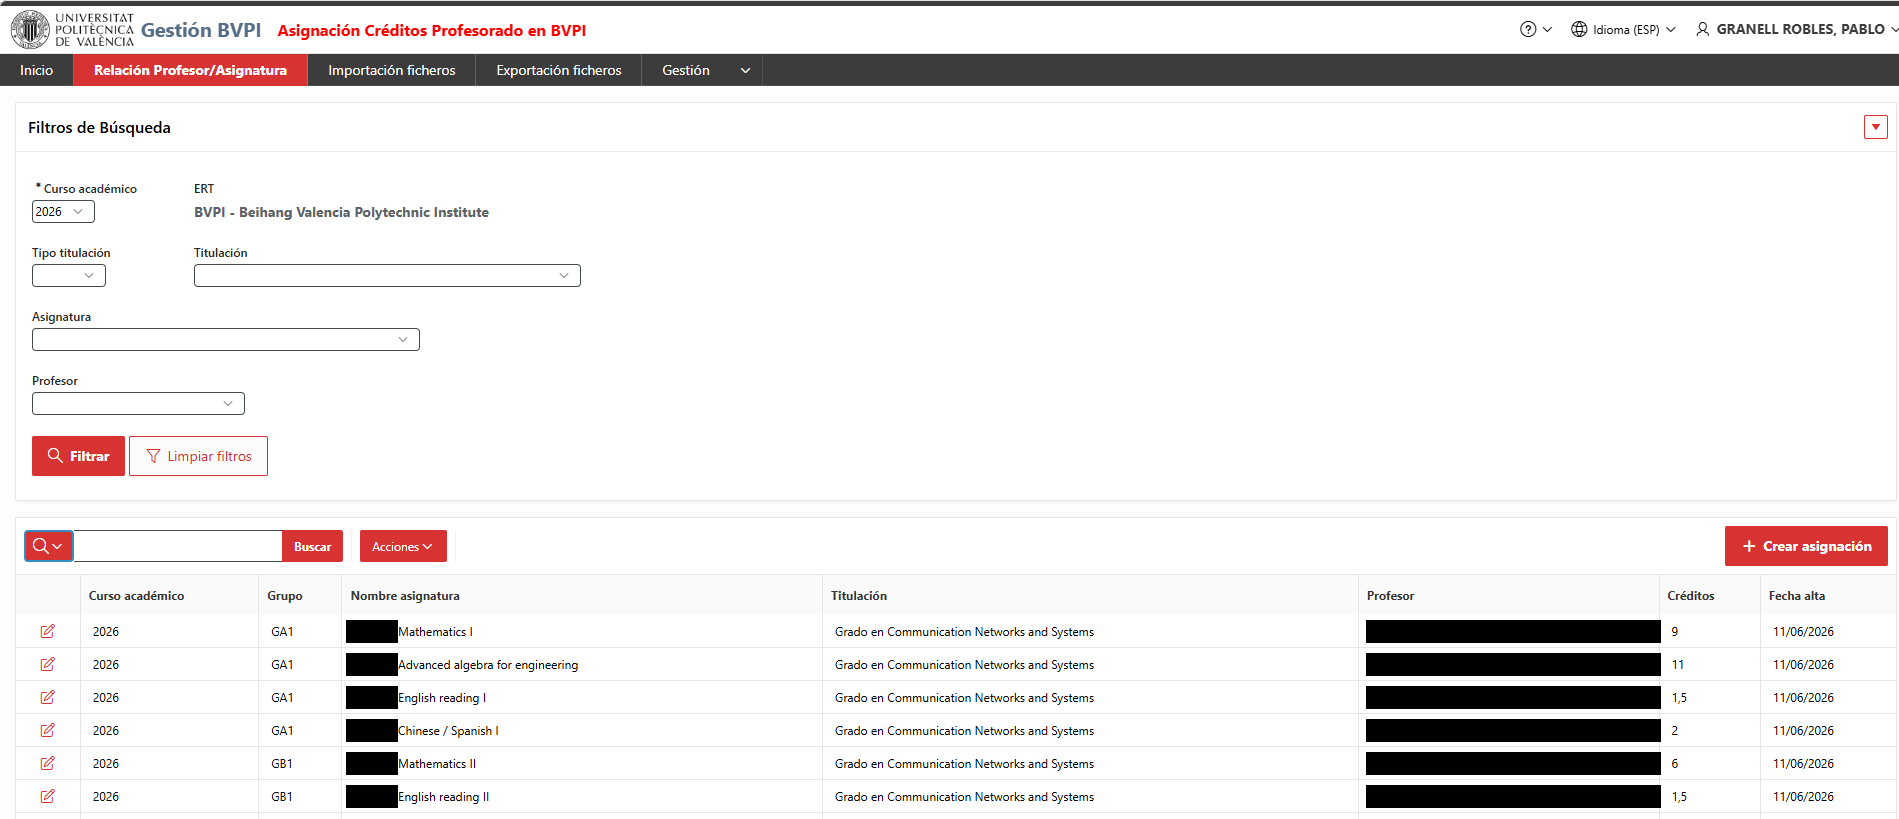Click the table search text field
The width and height of the screenshot is (1899, 819).
coord(178,546)
